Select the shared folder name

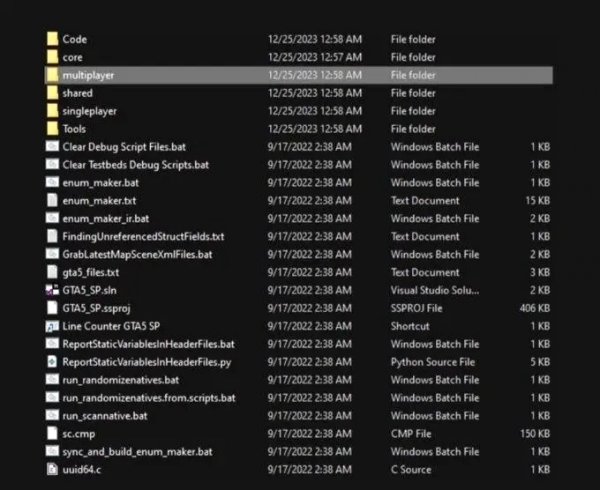77,93
